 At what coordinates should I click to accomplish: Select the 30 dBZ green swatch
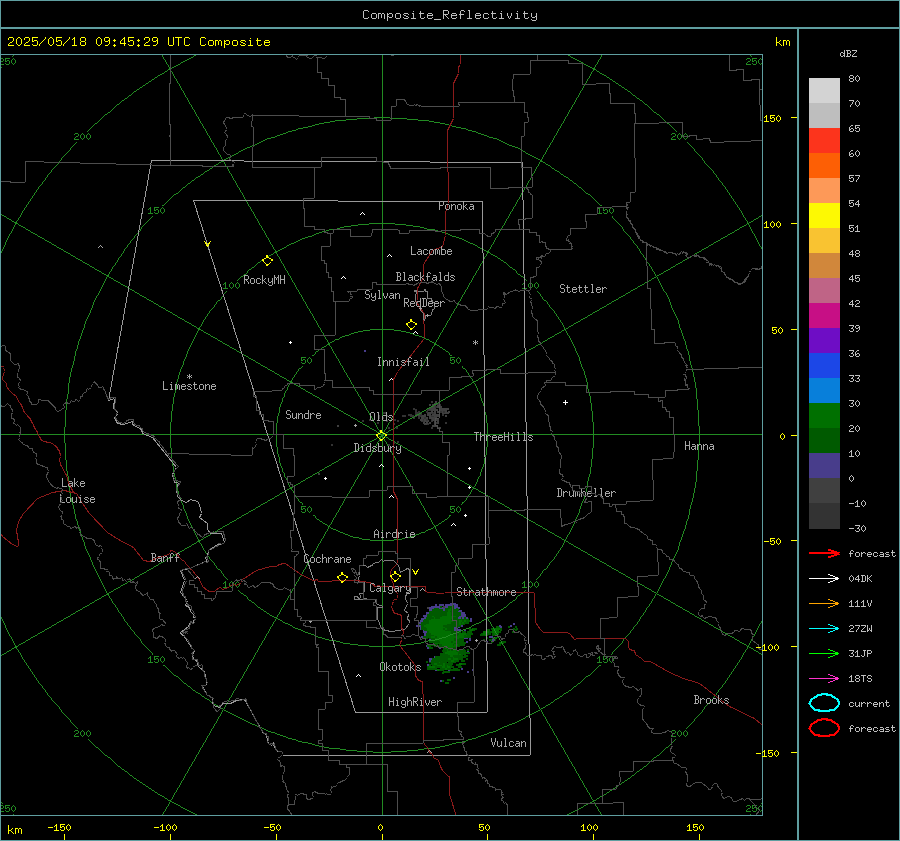(x=824, y=415)
